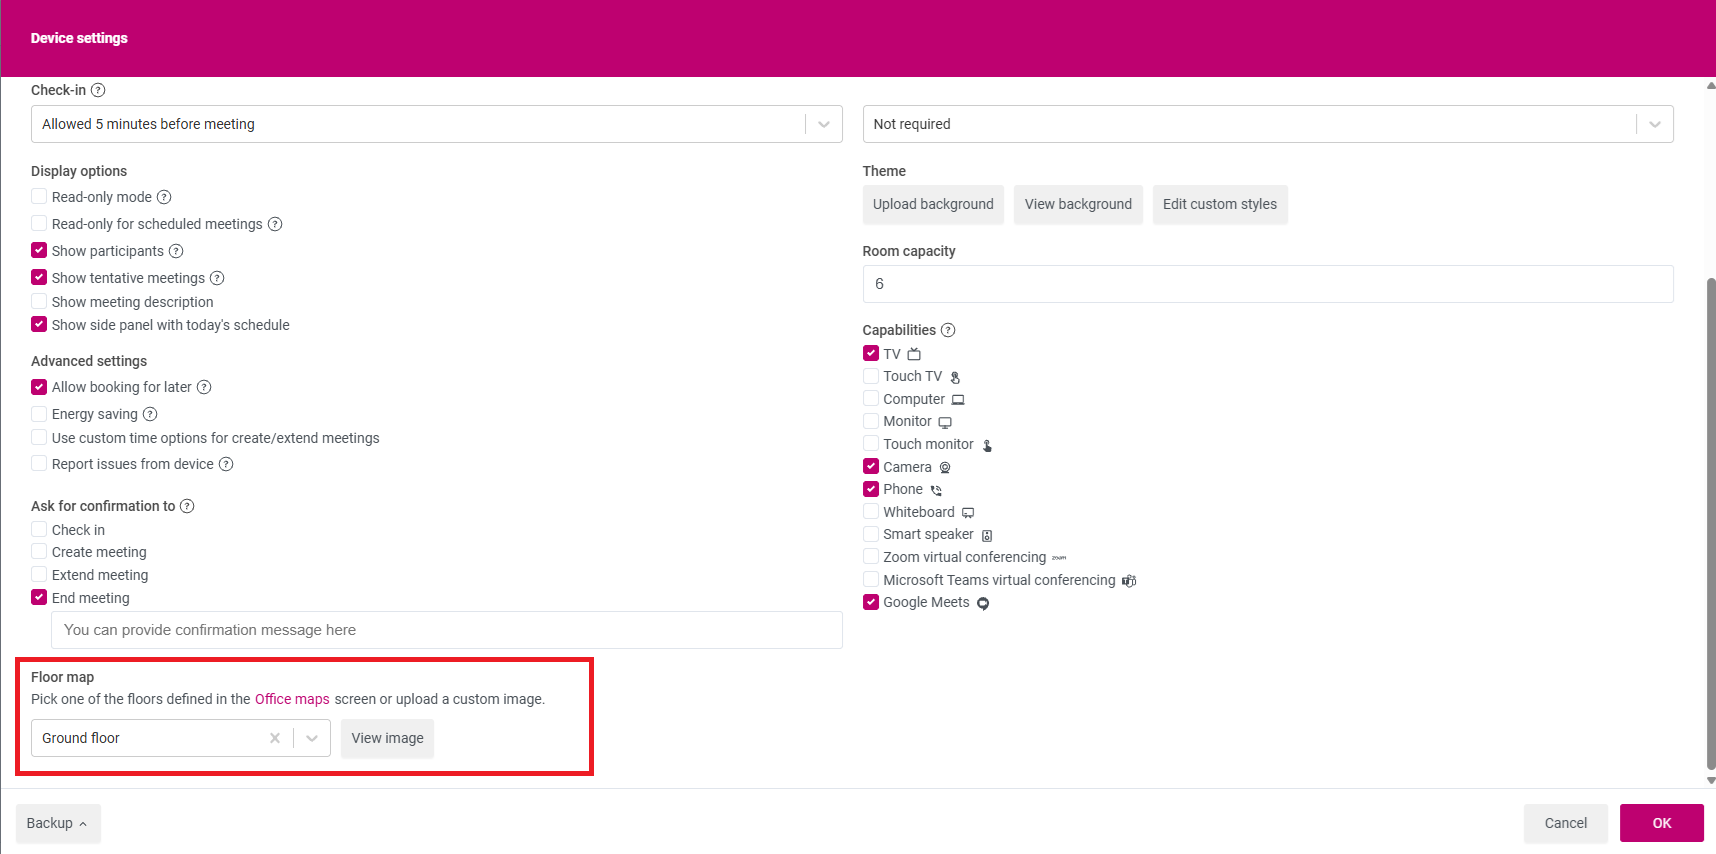1716x854 pixels.
Task: Click the Phone capability icon
Action: click(x=936, y=490)
